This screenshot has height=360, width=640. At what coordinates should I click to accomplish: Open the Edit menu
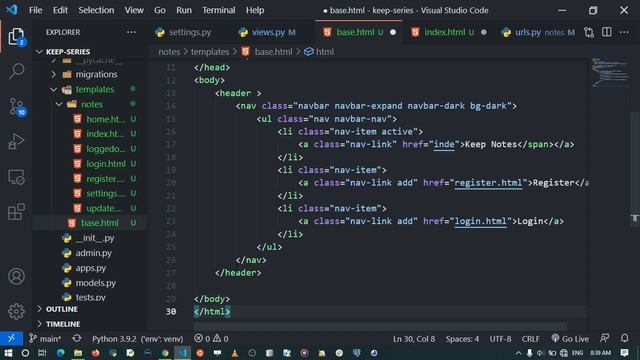click(x=60, y=10)
